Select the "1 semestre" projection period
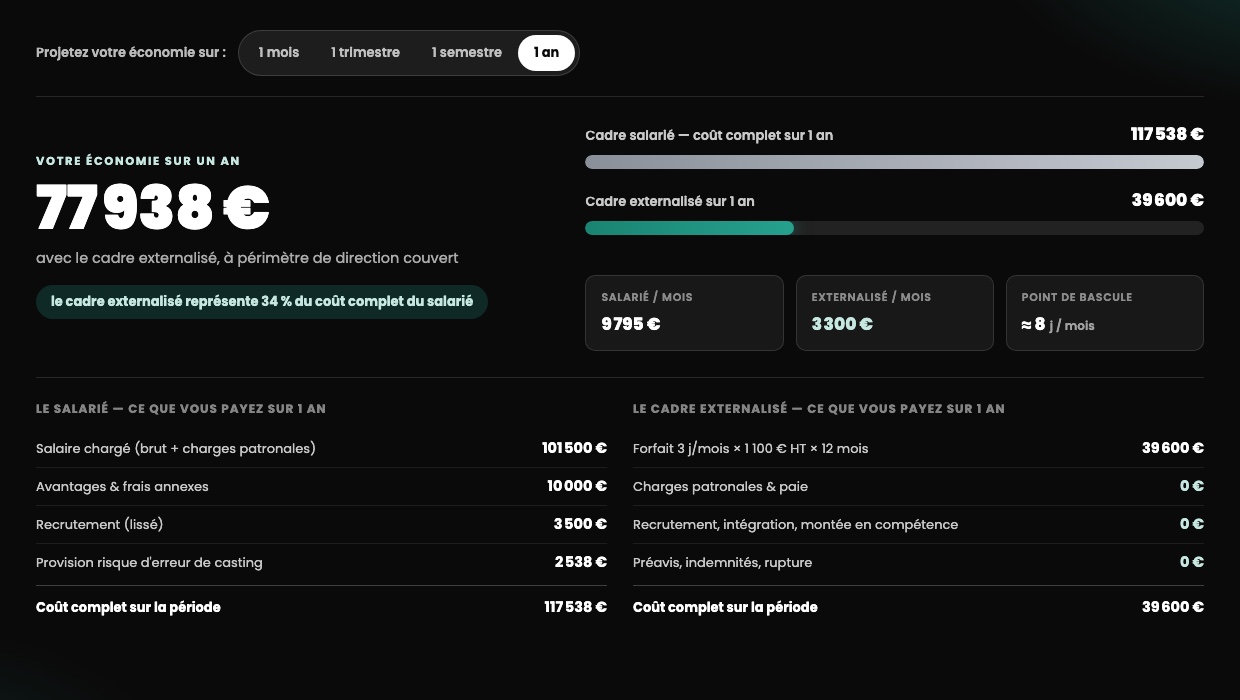Viewport: 1240px width, 700px height. [467, 53]
